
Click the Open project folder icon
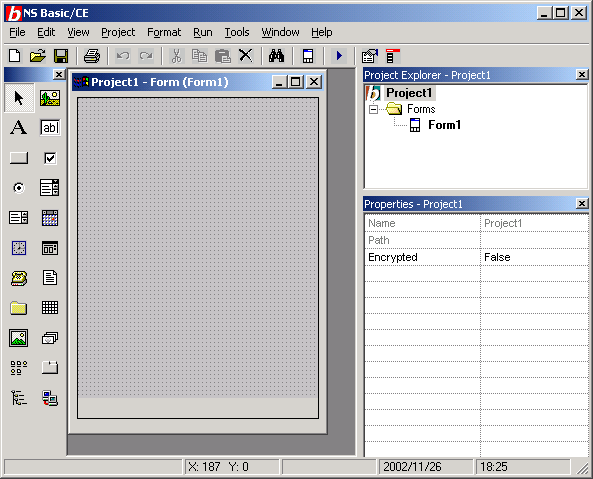click(x=37, y=56)
